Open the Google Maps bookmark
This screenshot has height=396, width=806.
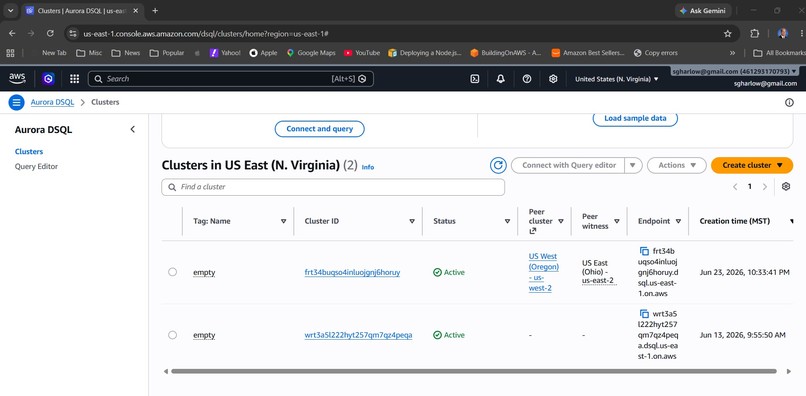(311, 53)
